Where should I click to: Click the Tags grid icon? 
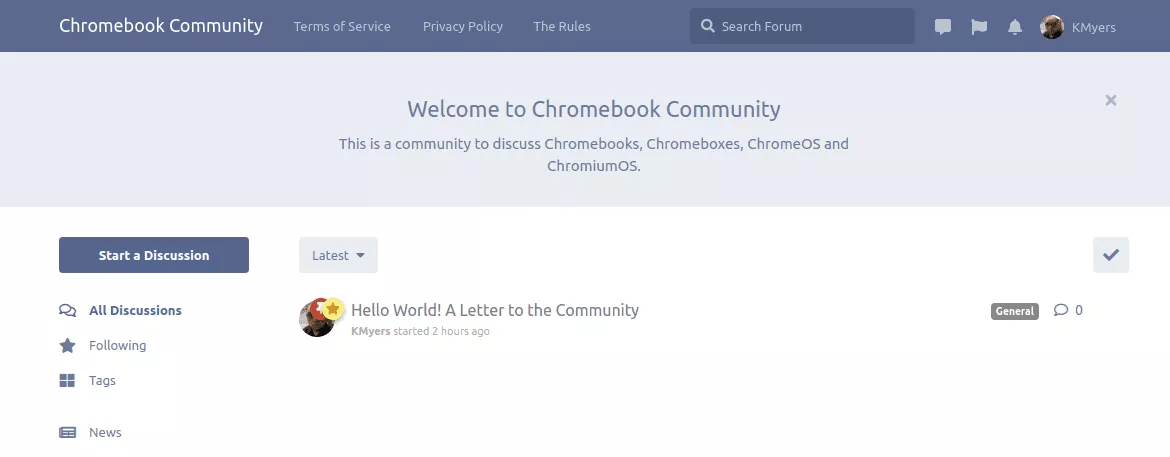pos(67,381)
